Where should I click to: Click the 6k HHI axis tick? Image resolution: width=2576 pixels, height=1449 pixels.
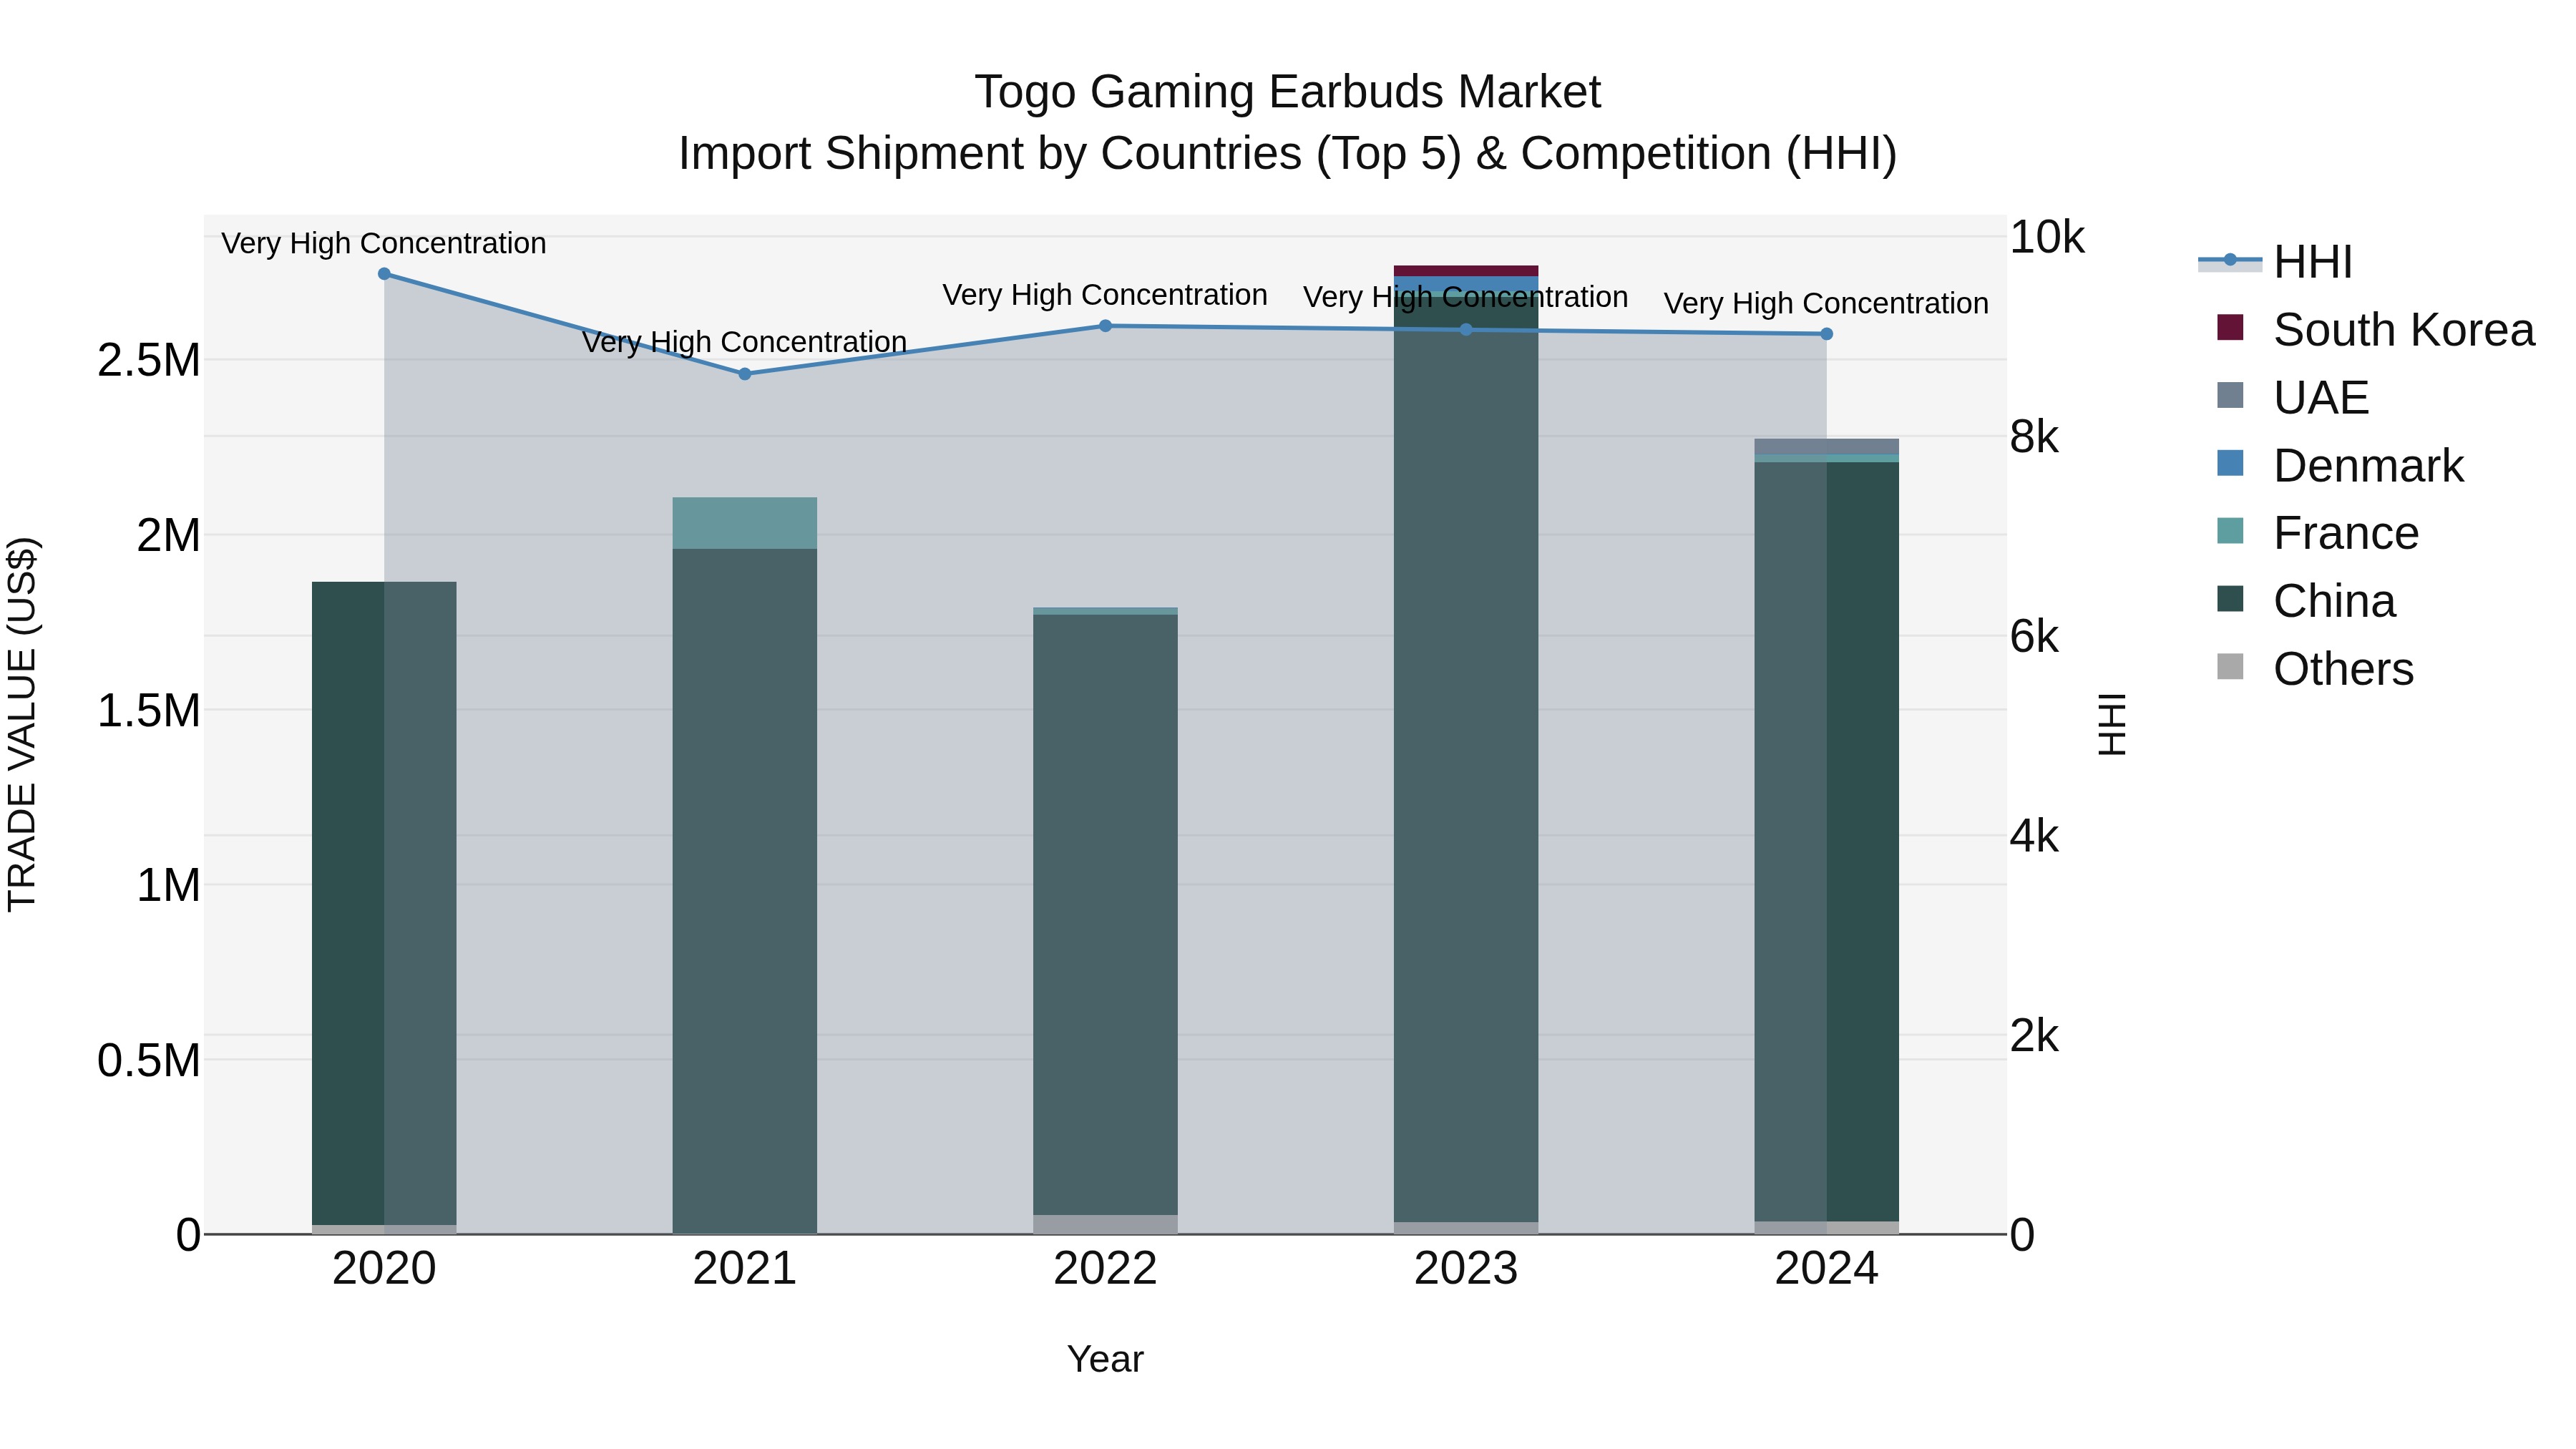(2034, 636)
